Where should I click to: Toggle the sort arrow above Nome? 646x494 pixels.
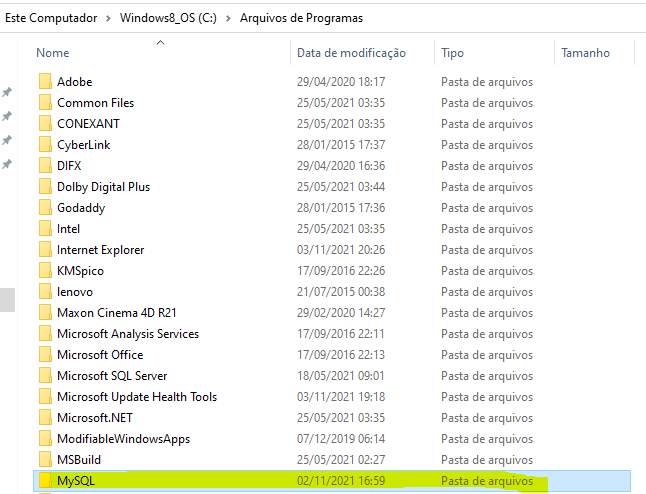[161, 42]
